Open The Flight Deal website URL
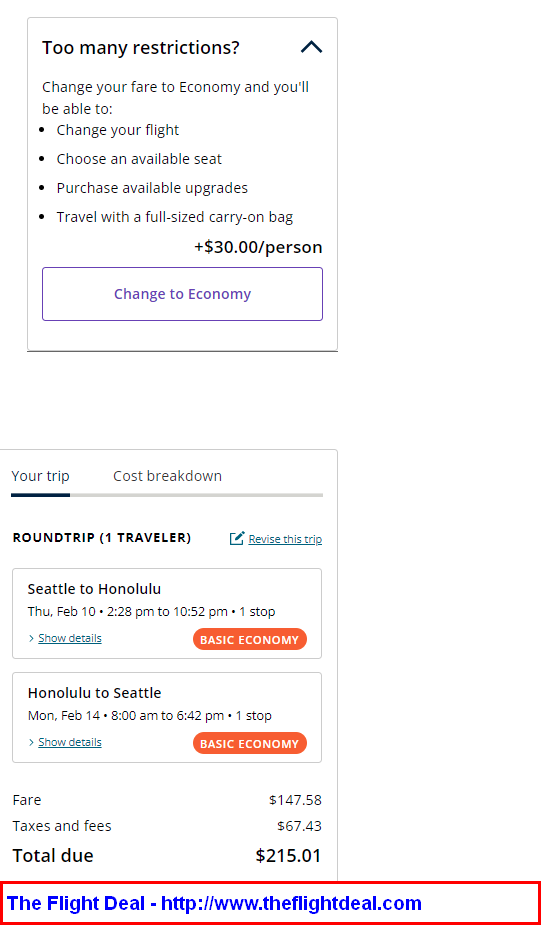This screenshot has height=925, width=541. 291,903
